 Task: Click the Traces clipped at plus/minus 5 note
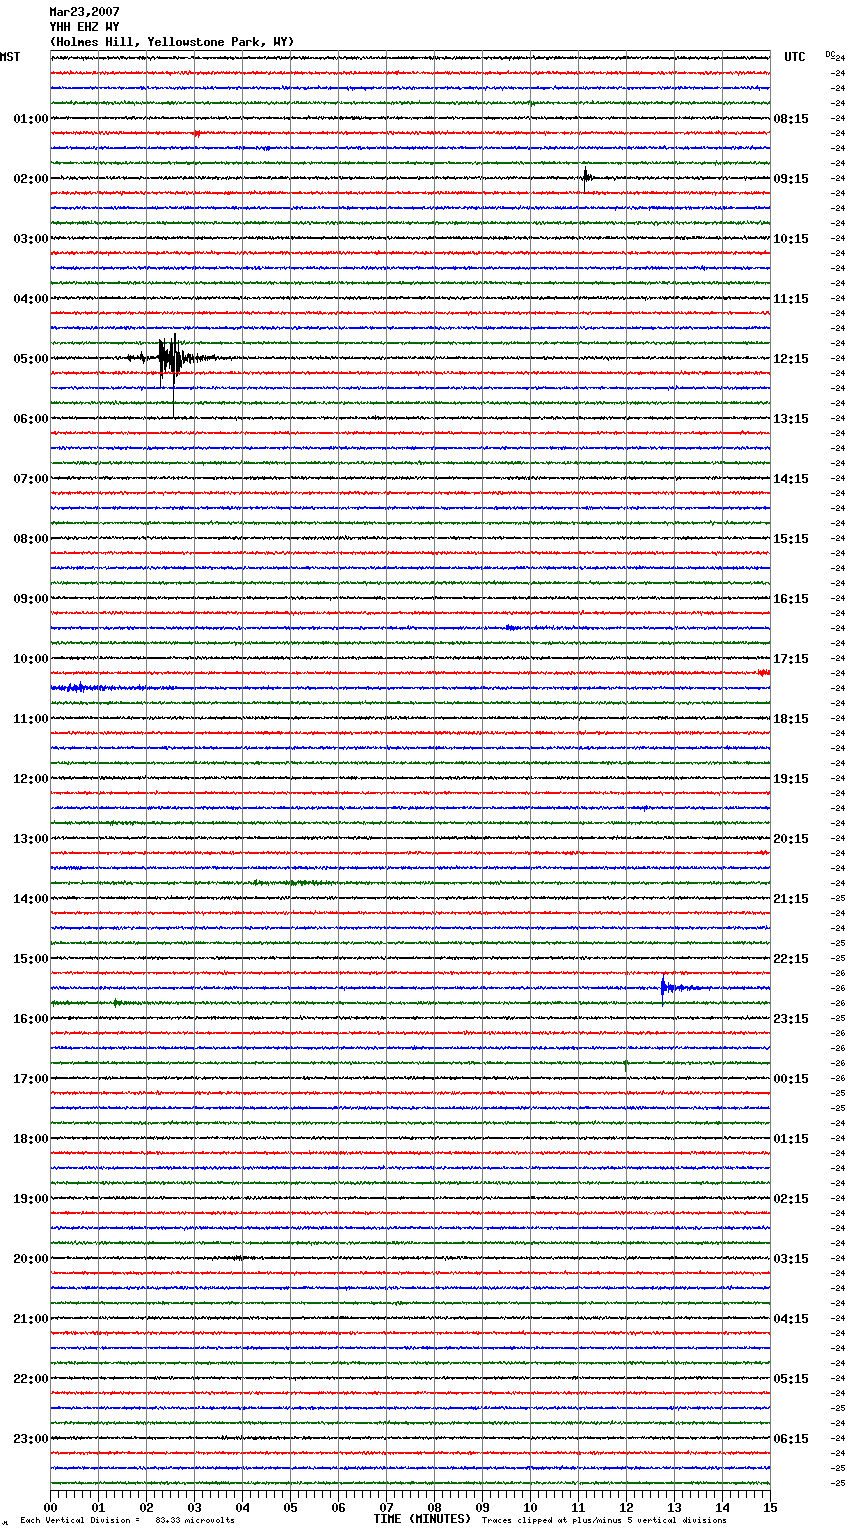pos(604,1521)
